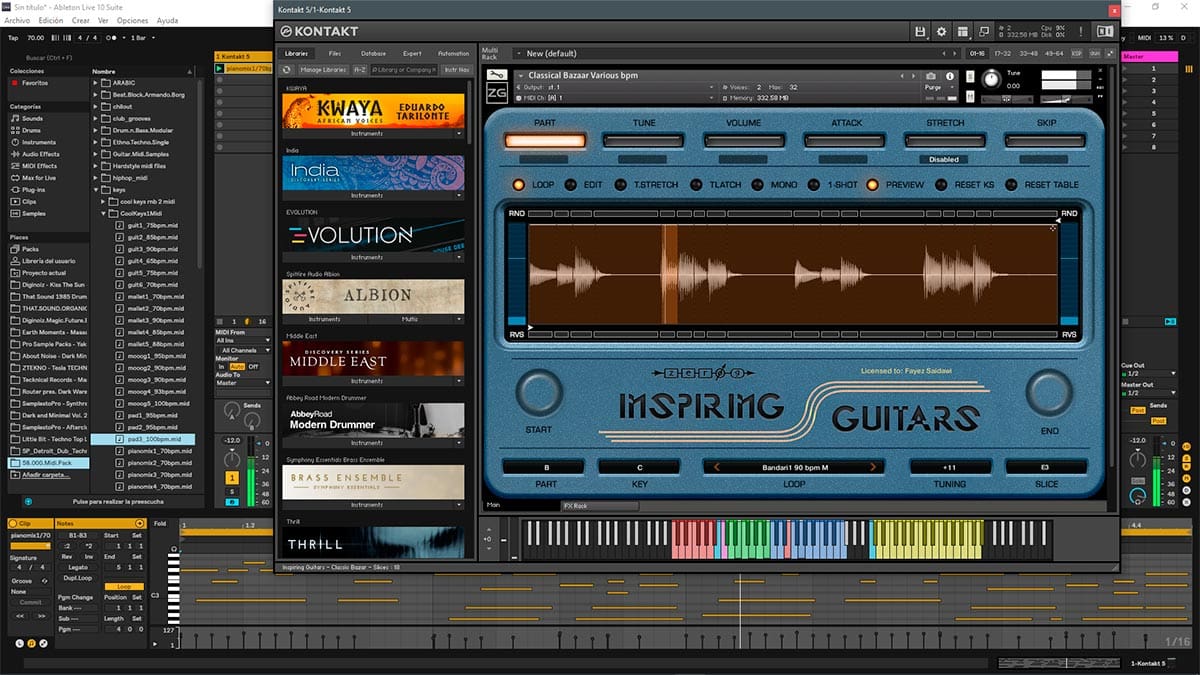Toggle 1-SHOT mode in Inspiring Guitars
1200x675 pixels.
(814, 185)
